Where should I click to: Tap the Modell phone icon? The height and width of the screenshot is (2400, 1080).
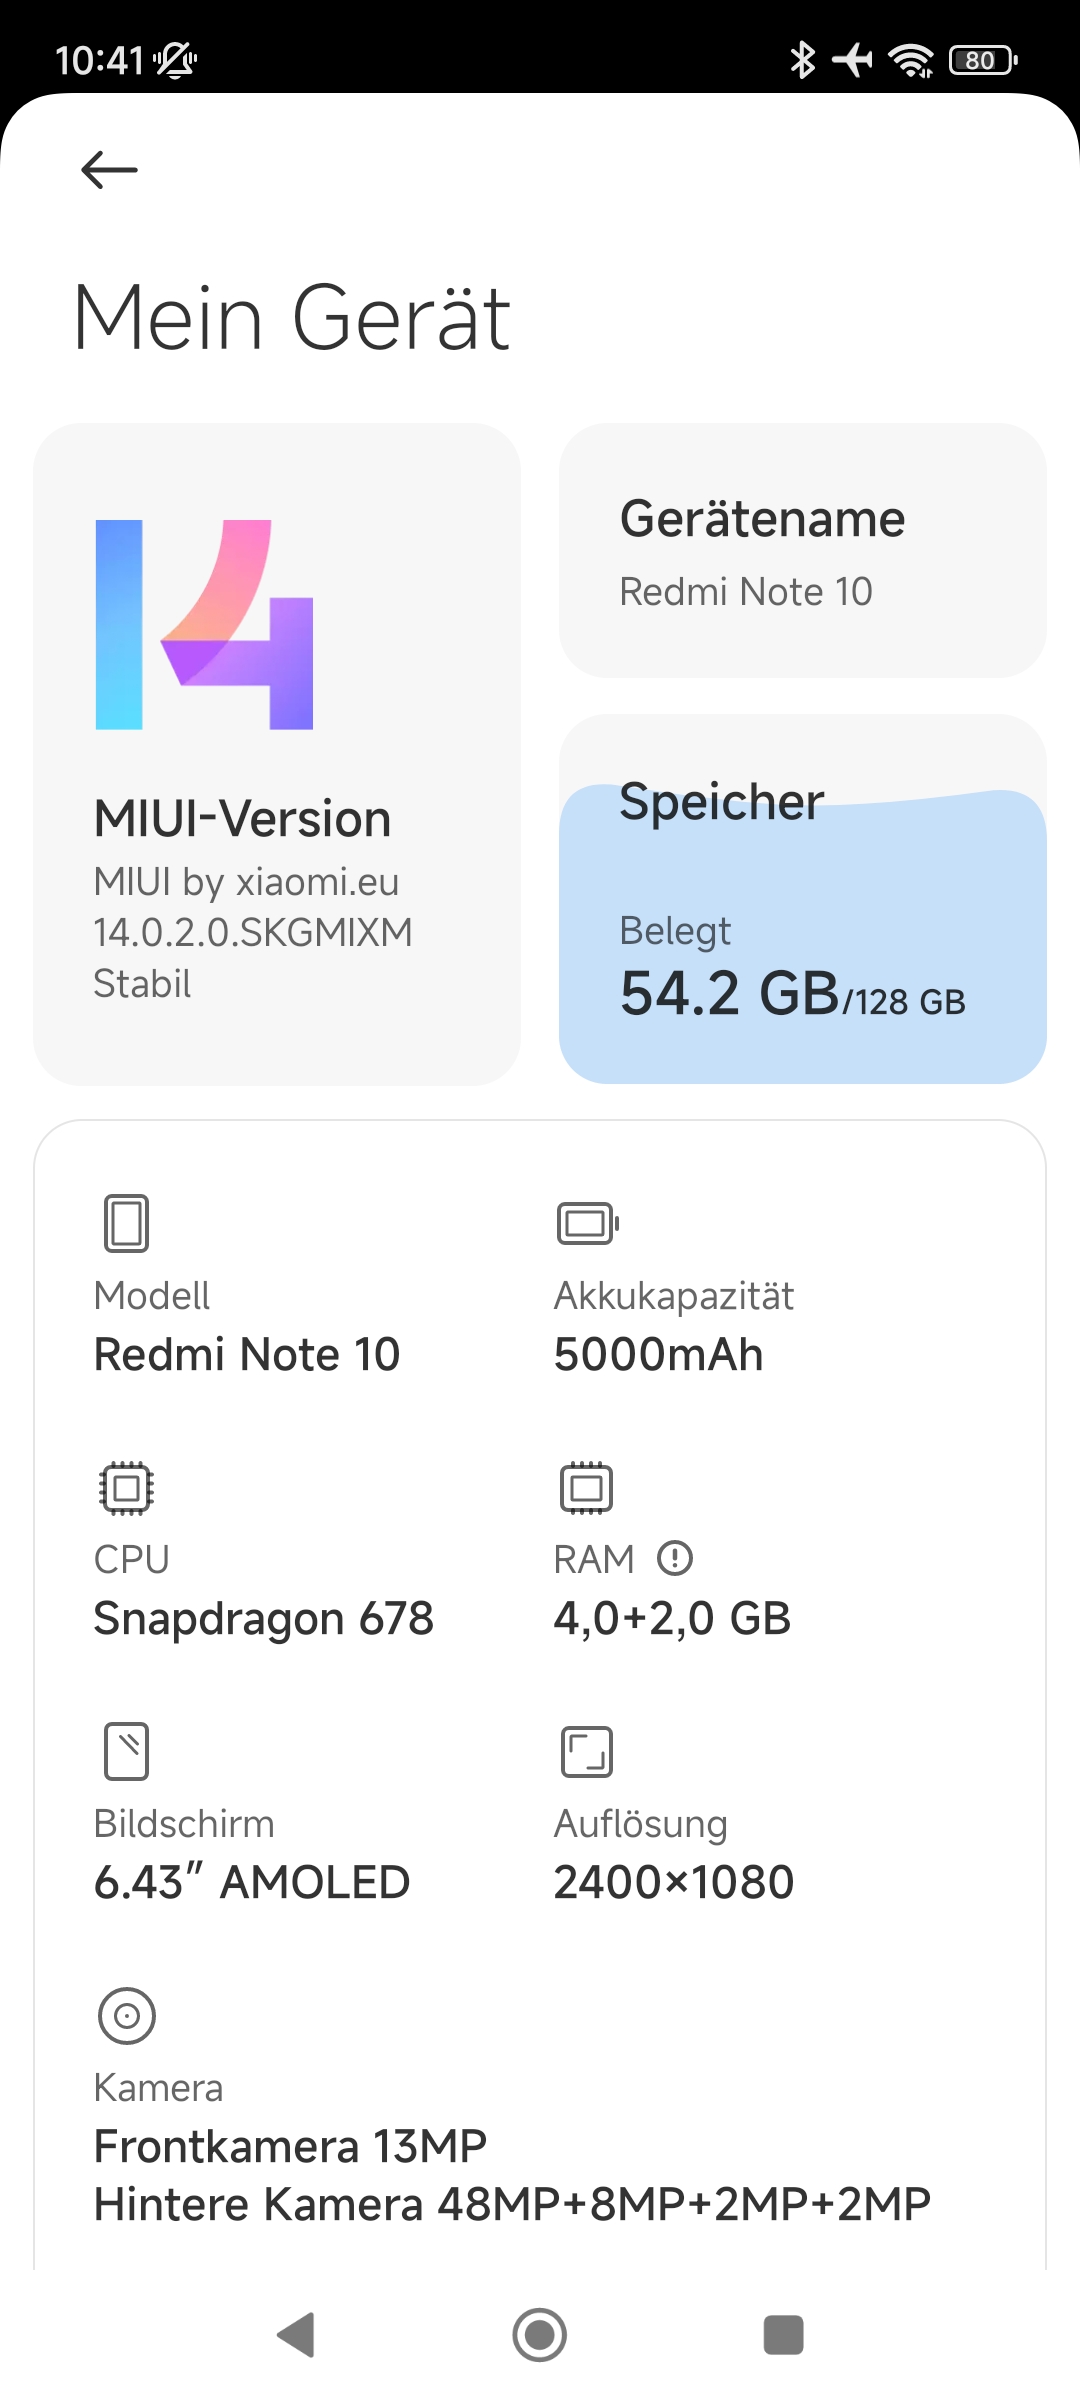[x=127, y=1223]
